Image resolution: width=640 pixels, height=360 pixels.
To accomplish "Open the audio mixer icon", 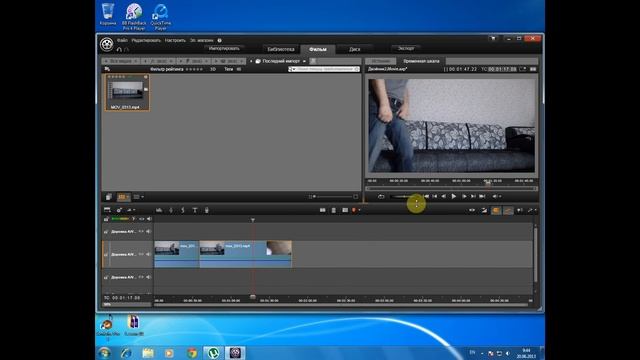I will pyautogui.click(x=159, y=210).
